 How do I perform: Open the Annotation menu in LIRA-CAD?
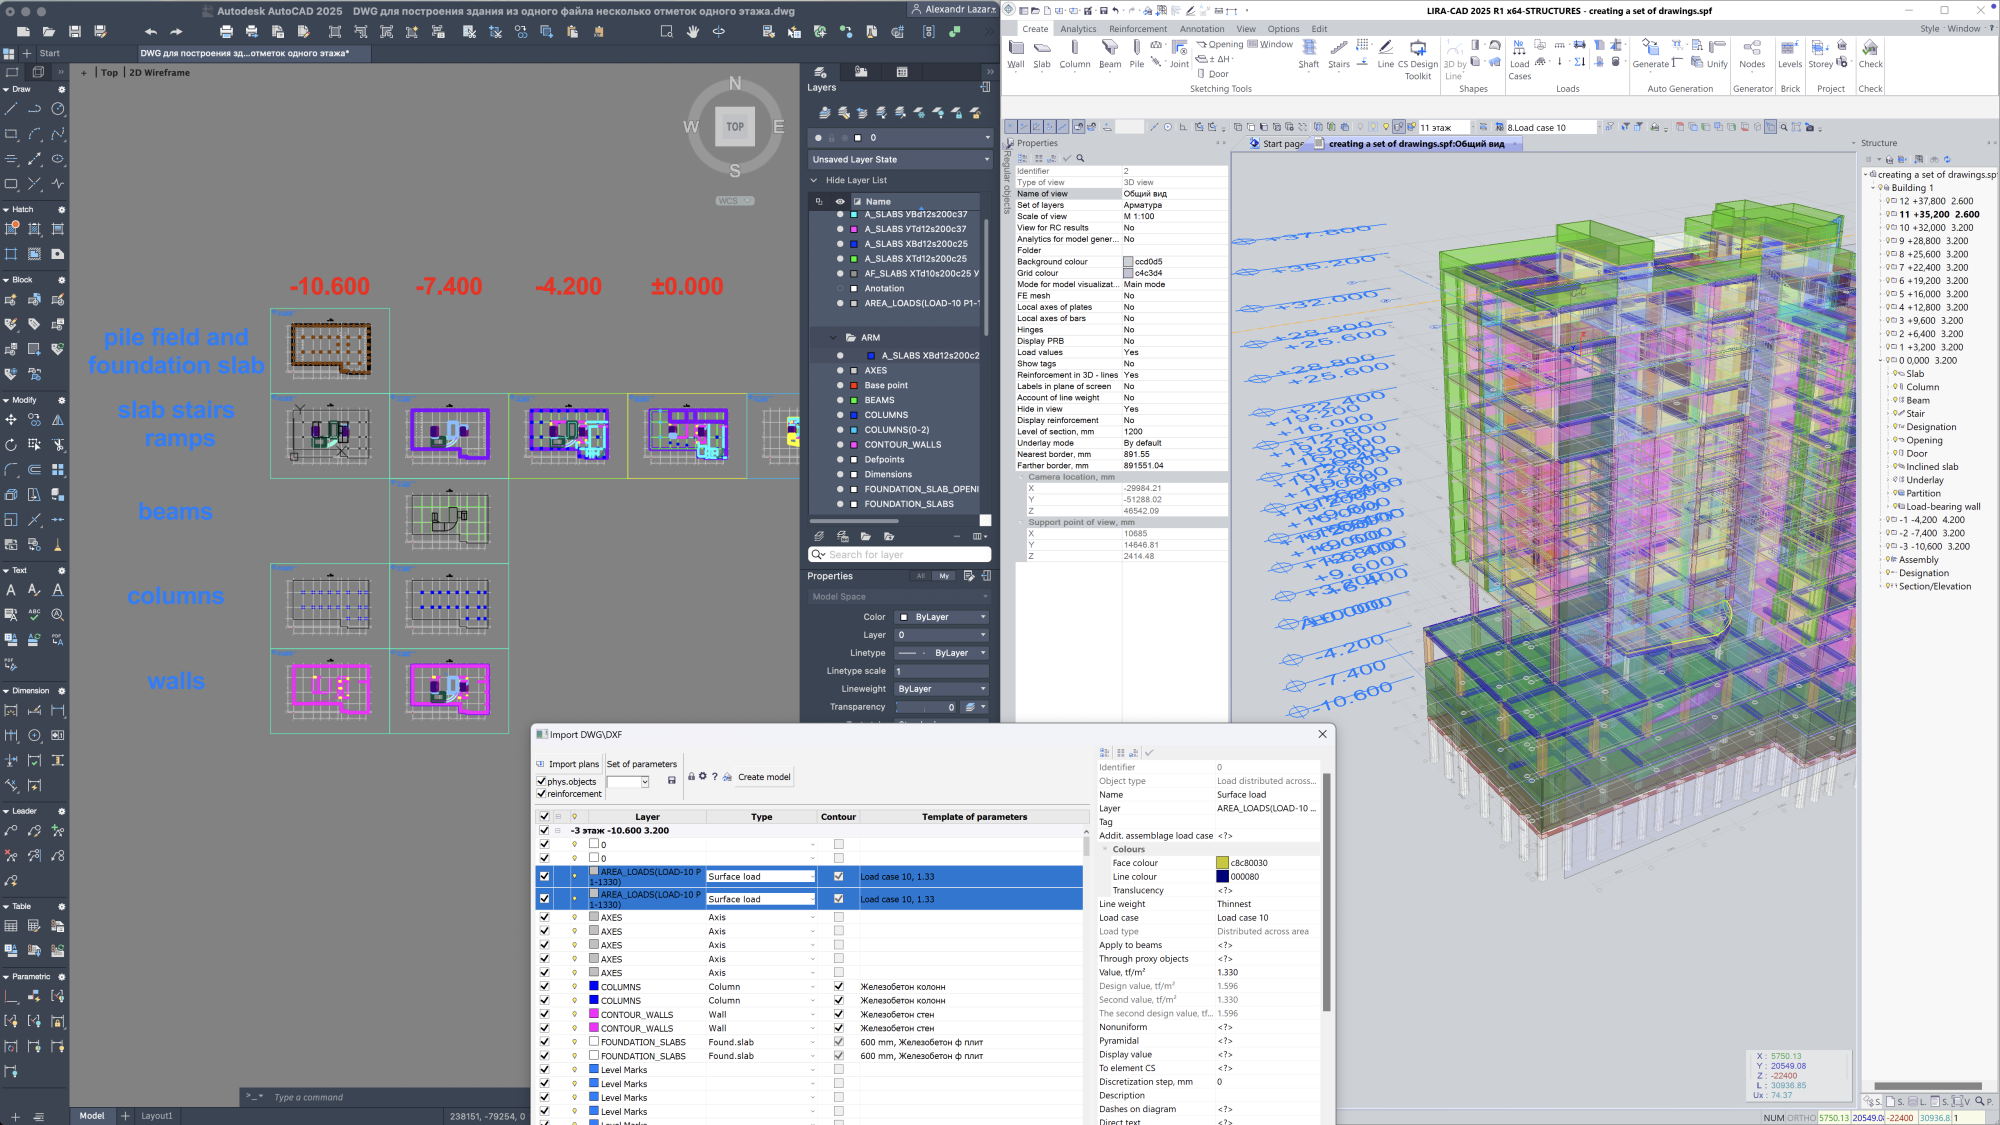(1203, 28)
